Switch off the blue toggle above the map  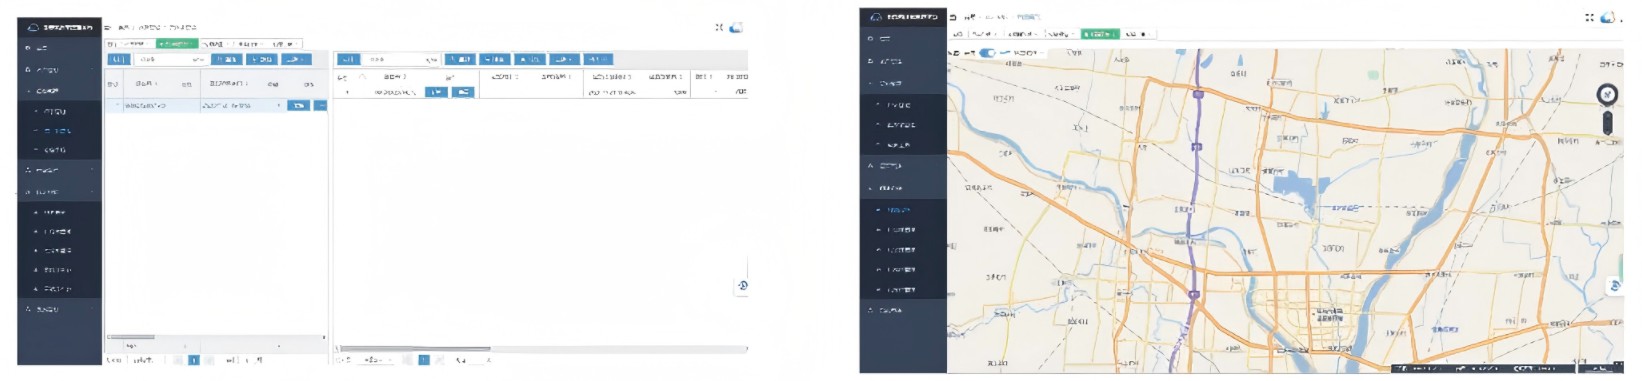pyautogui.click(x=988, y=53)
